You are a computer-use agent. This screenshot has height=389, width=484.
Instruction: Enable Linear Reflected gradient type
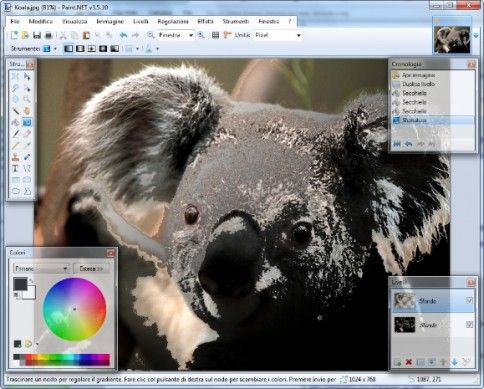tap(80, 49)
